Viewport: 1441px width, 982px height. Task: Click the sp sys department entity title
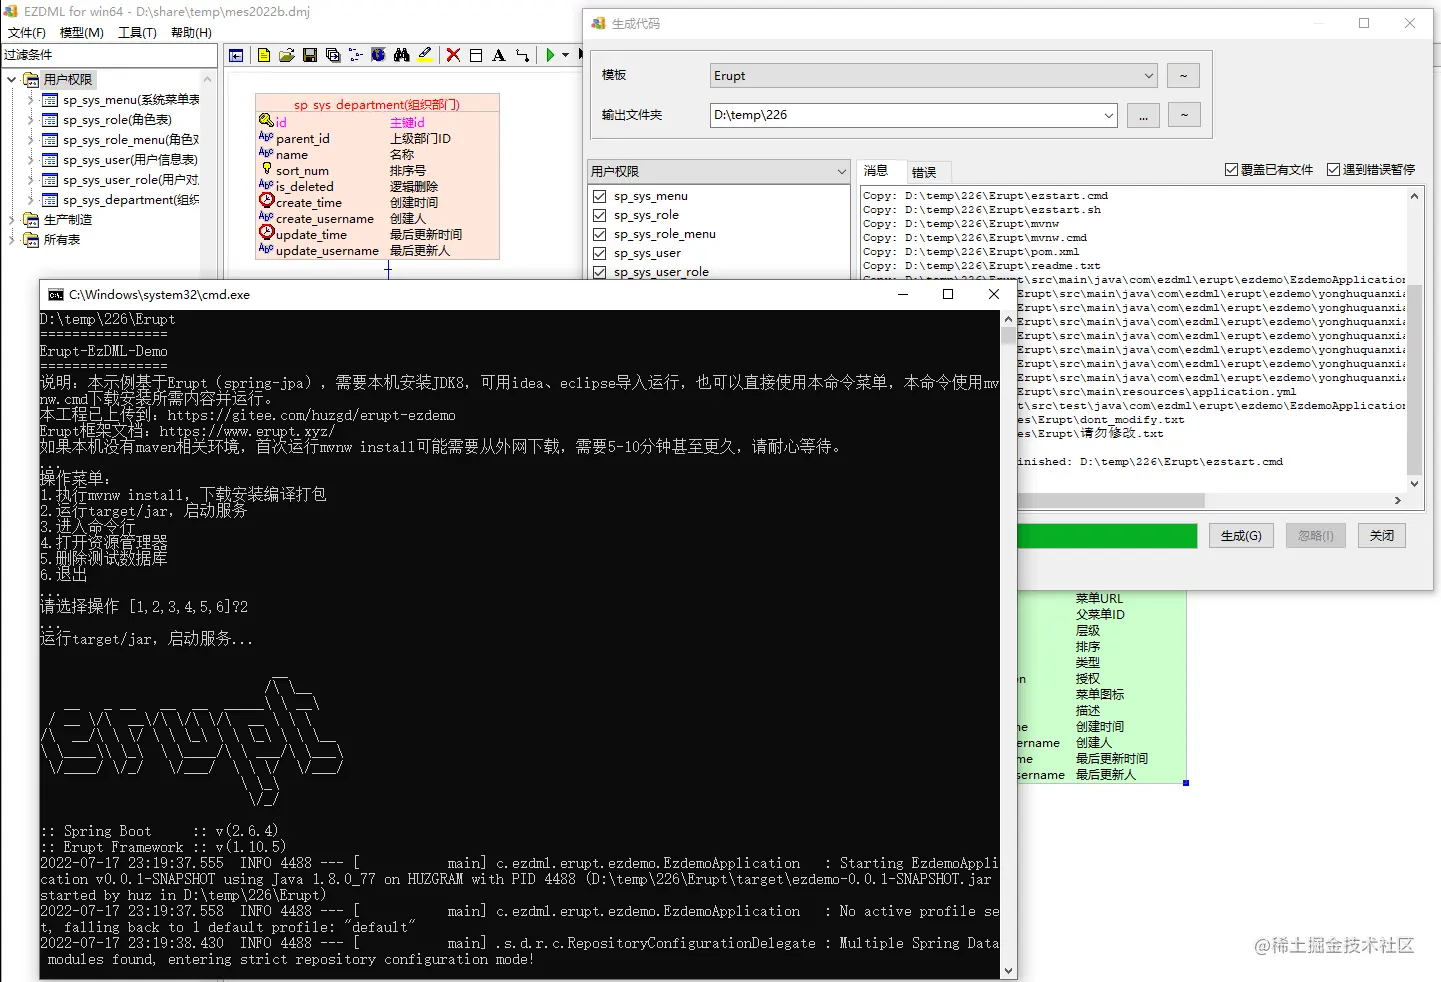(x=377, y=104)
